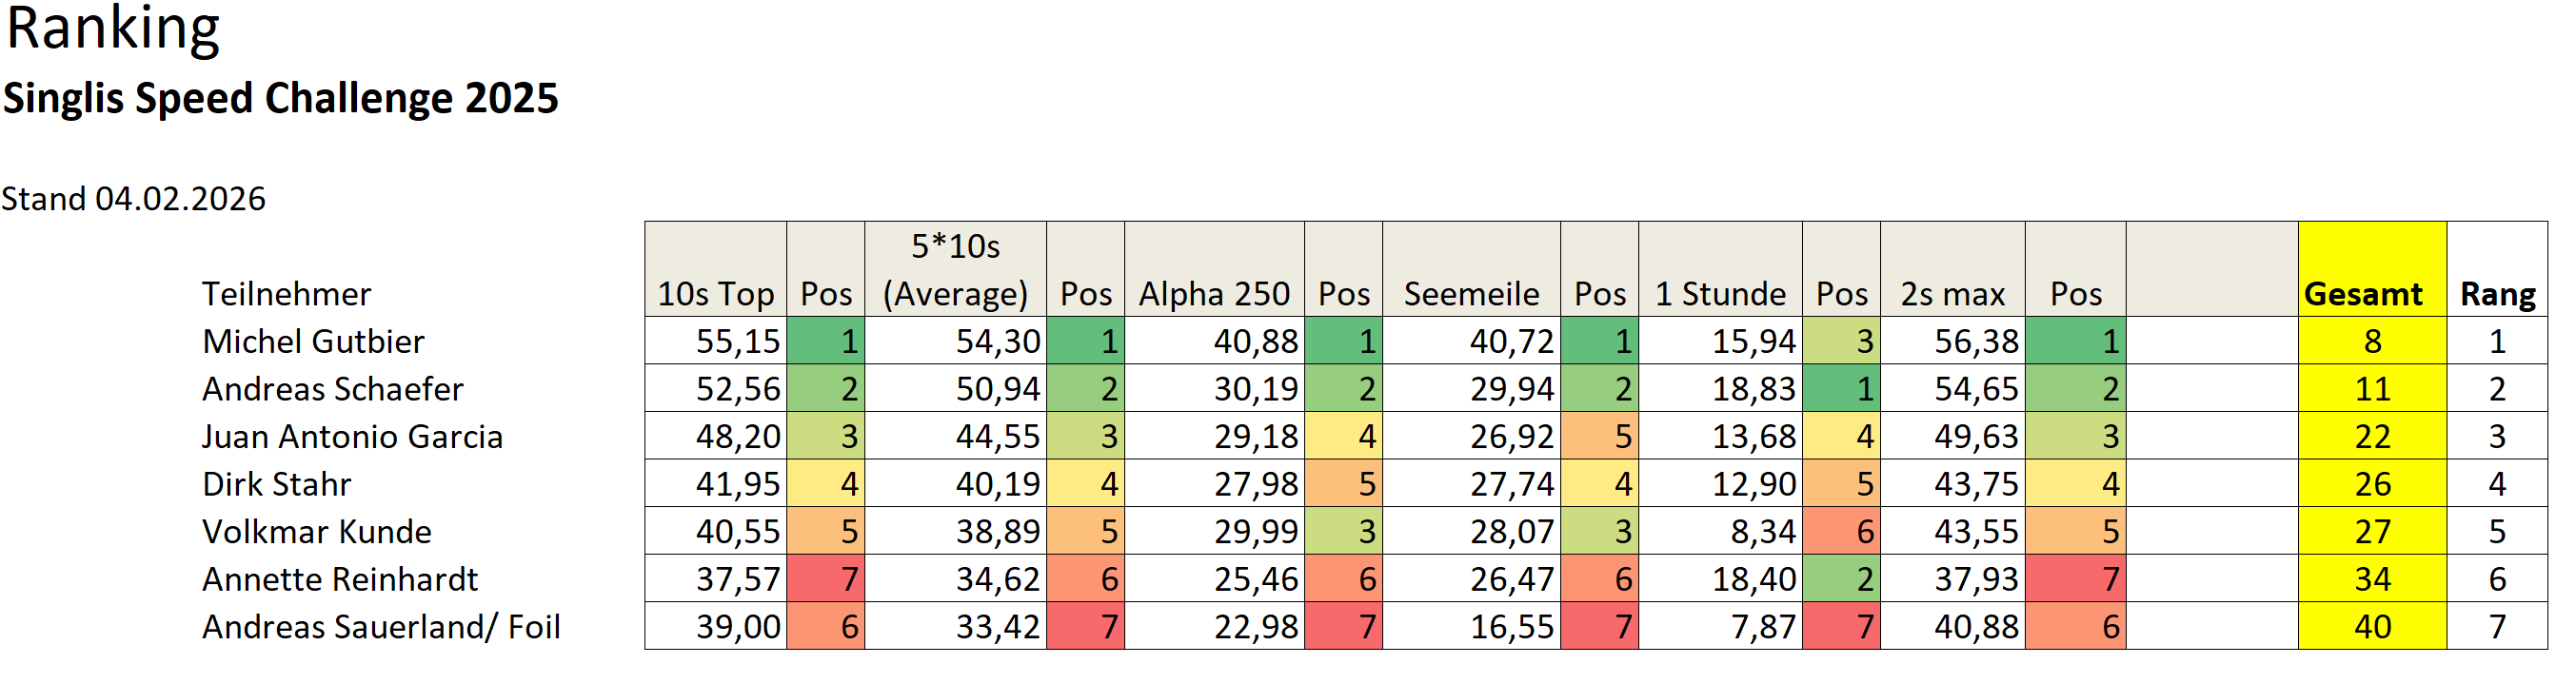Viewport: 2576px width, 684px height.
Task: Select the Rang column header
Action: [2497, 294]
